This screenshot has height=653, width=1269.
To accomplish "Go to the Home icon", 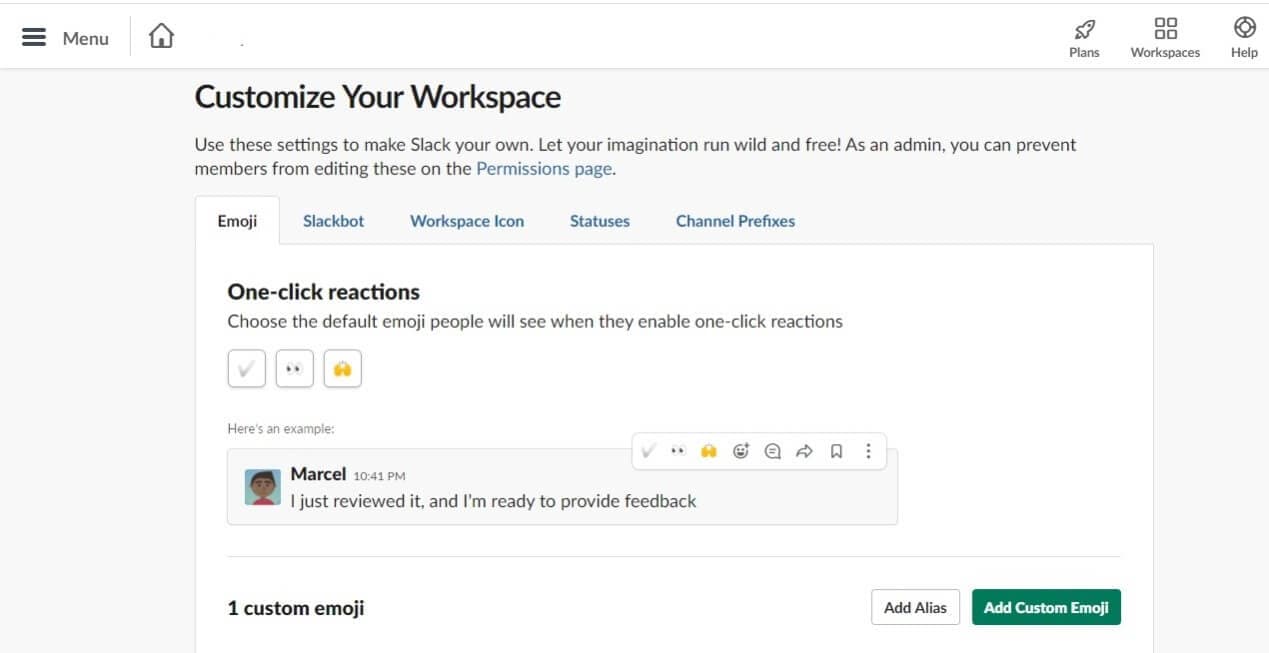I will [x=161, y=36].
